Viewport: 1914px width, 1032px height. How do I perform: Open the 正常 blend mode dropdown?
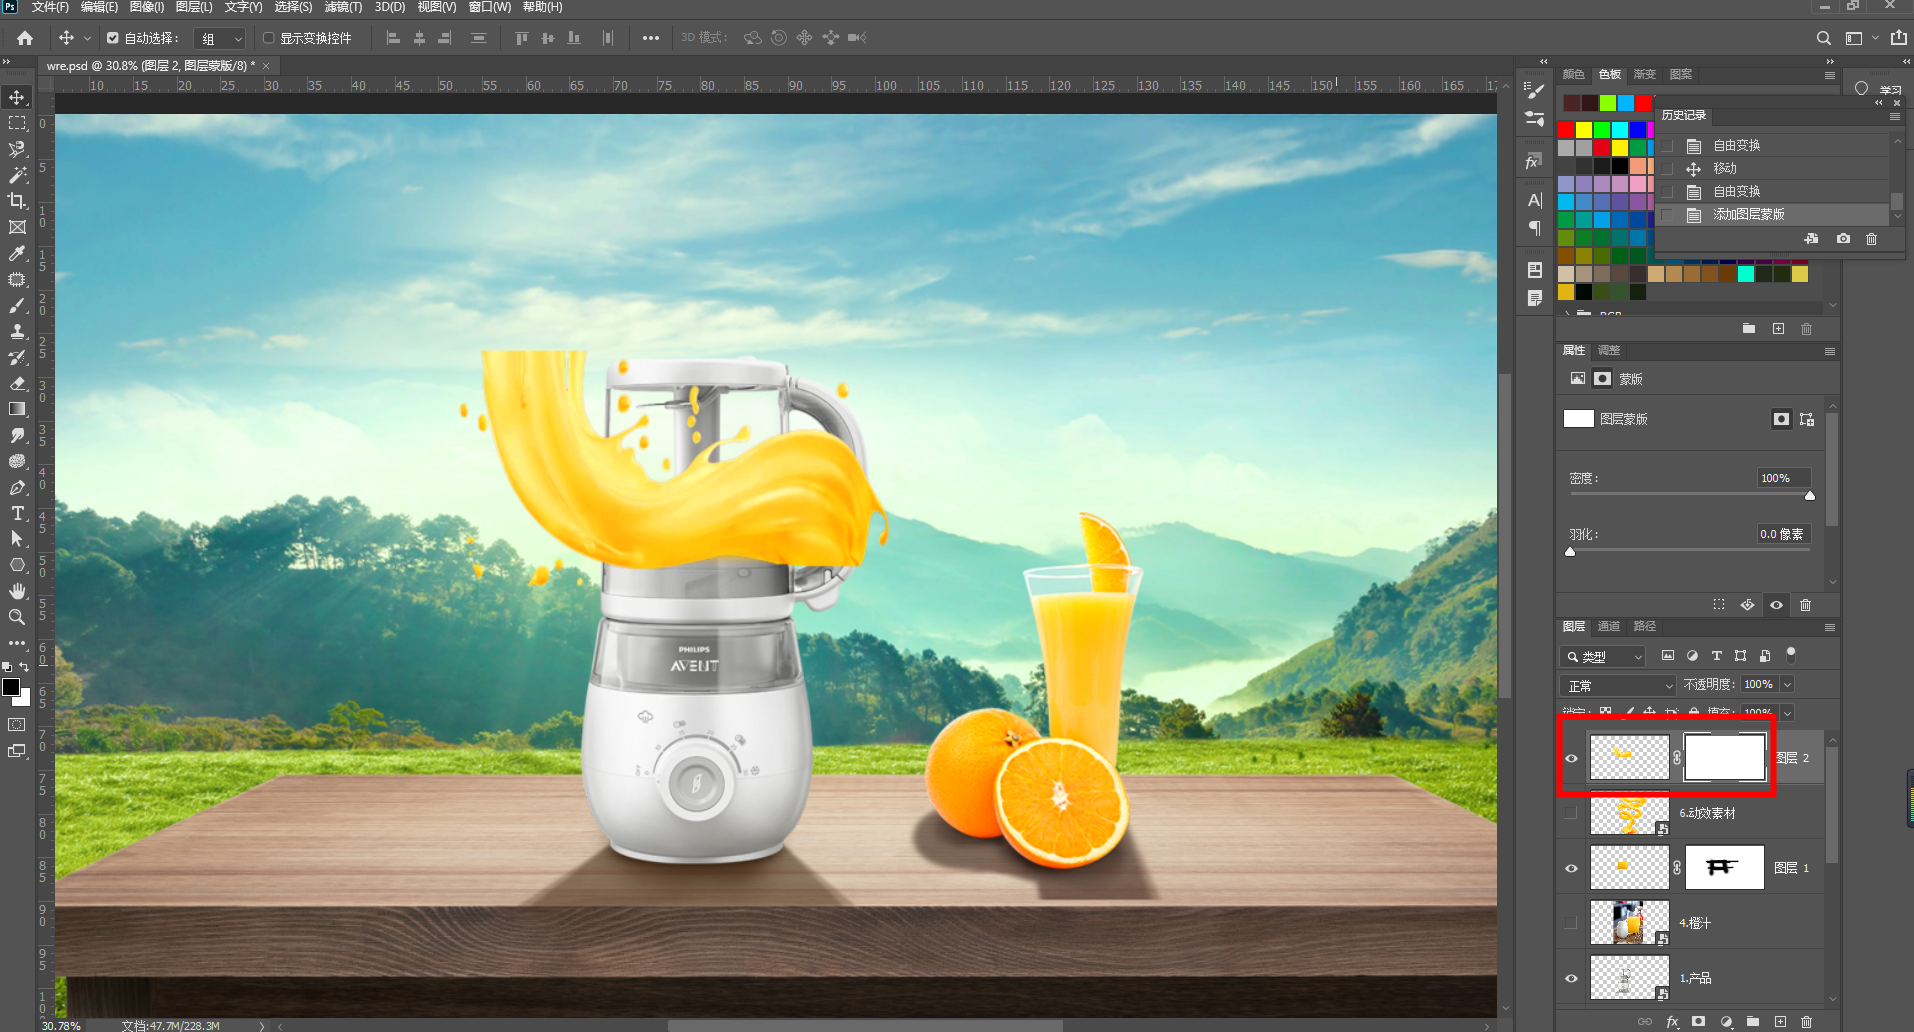[1617, 685]
